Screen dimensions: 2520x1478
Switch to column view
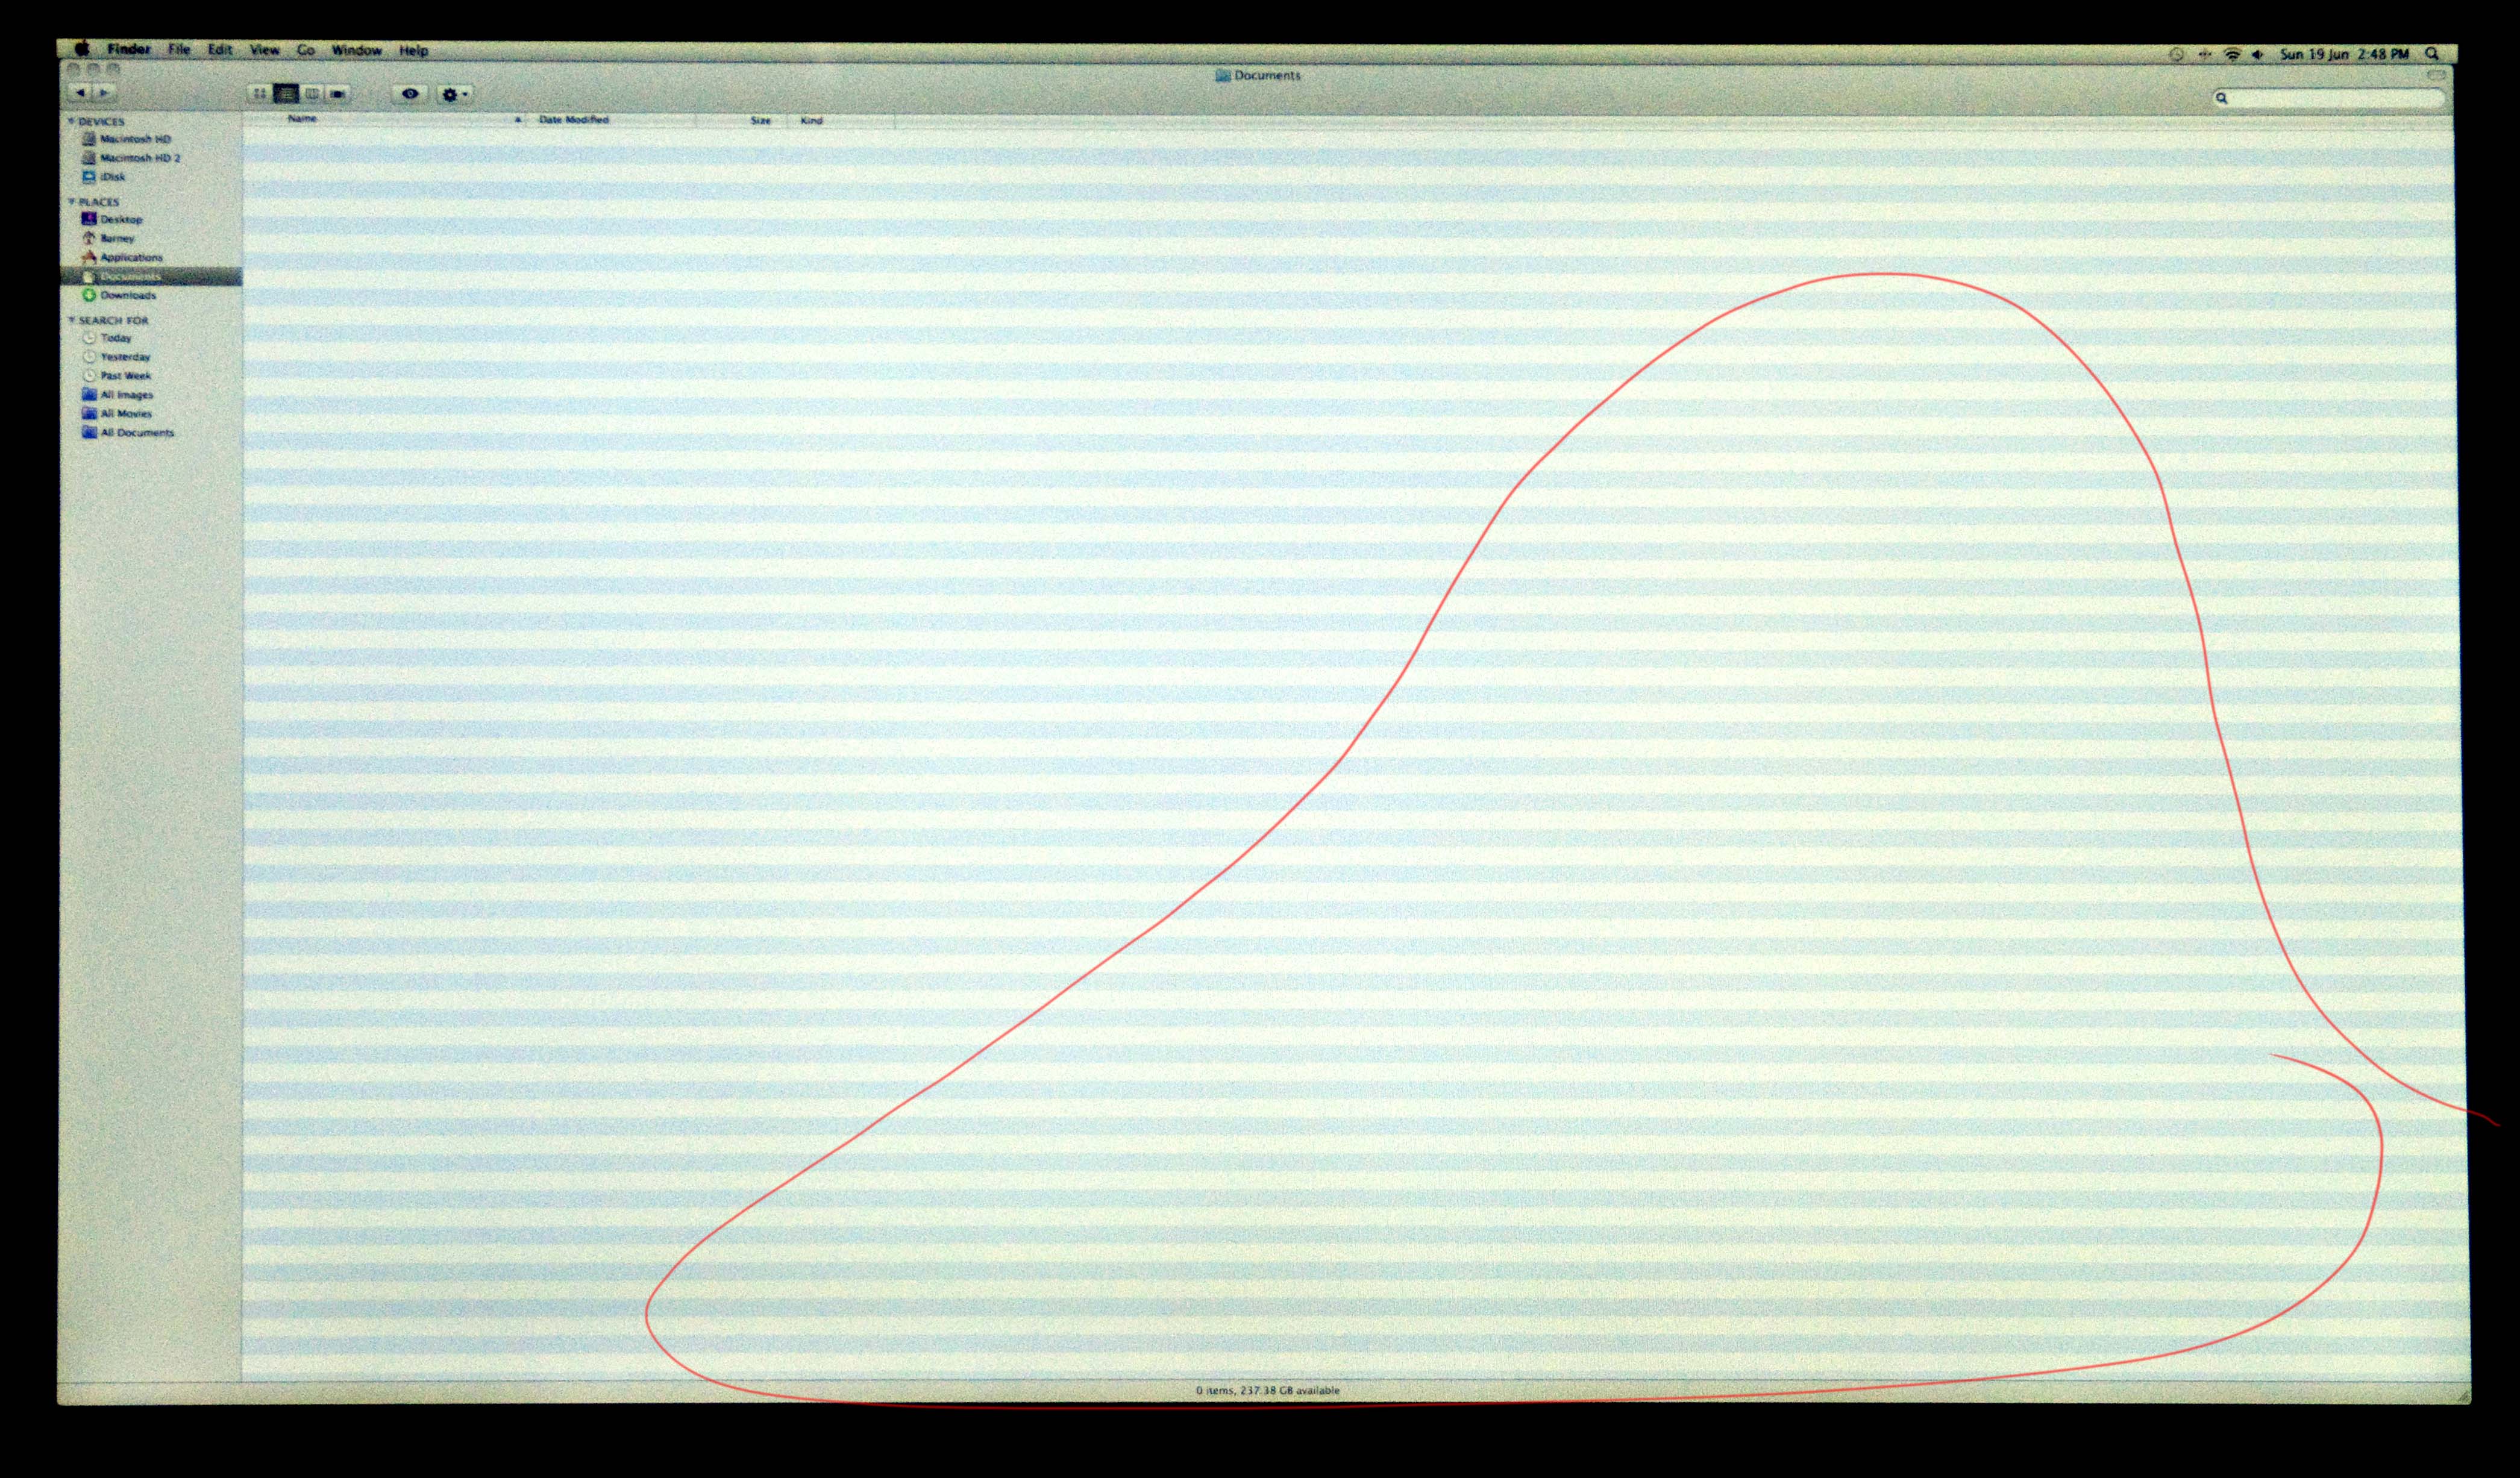point(312,94)
